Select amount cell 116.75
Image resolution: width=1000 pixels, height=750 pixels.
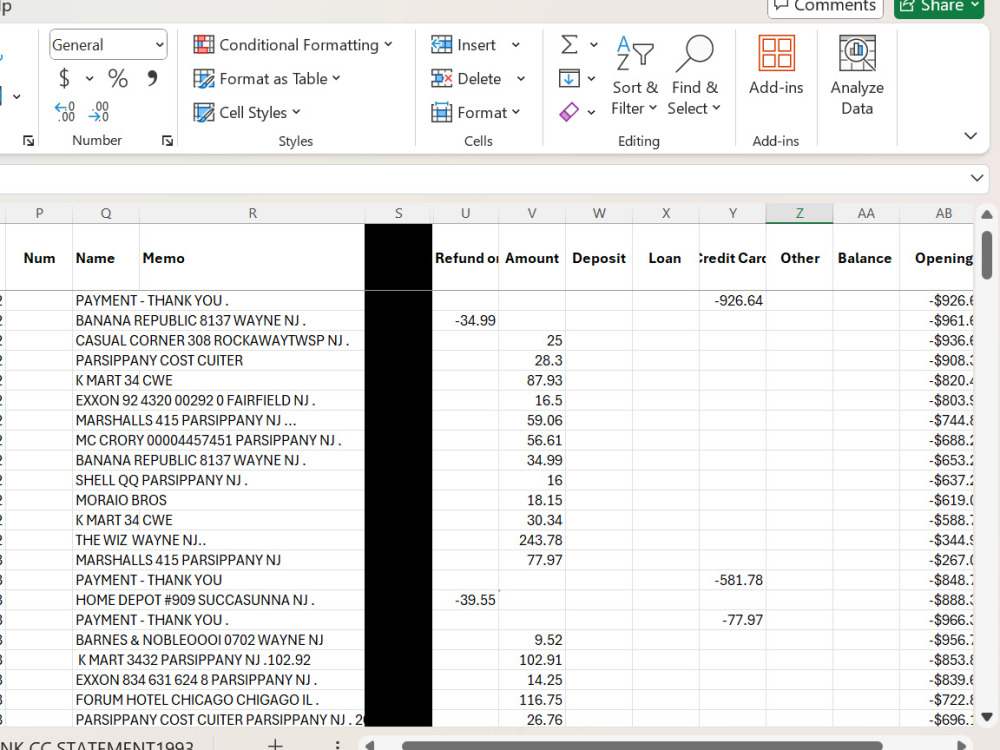(532, 700)
